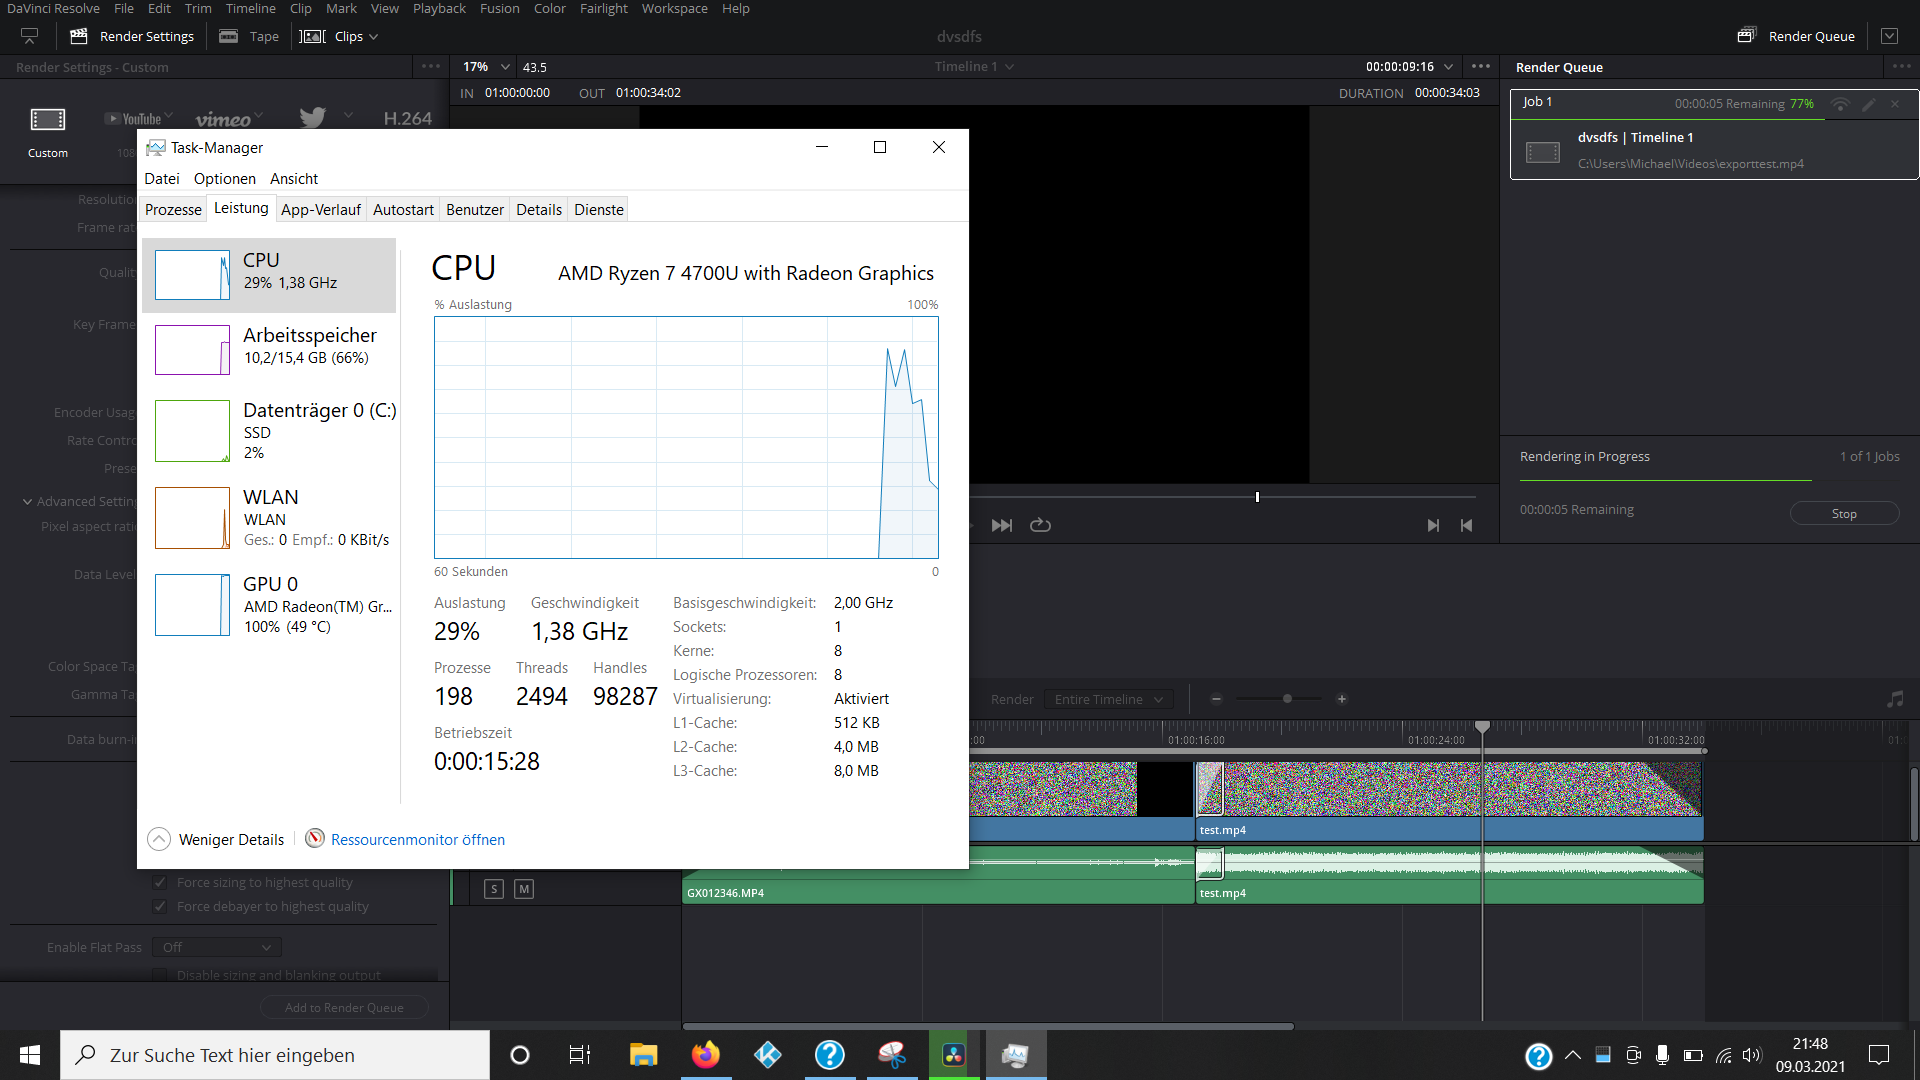Toggle solo S button on audio track
The width and height of the screenshot is (1920, 1080).
[494, 888]
